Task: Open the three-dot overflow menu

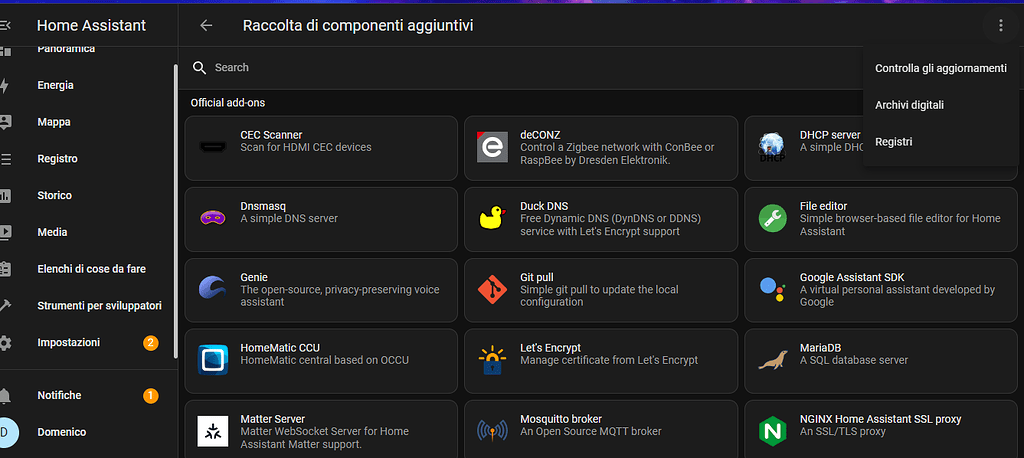Action: coord(1000,26)
